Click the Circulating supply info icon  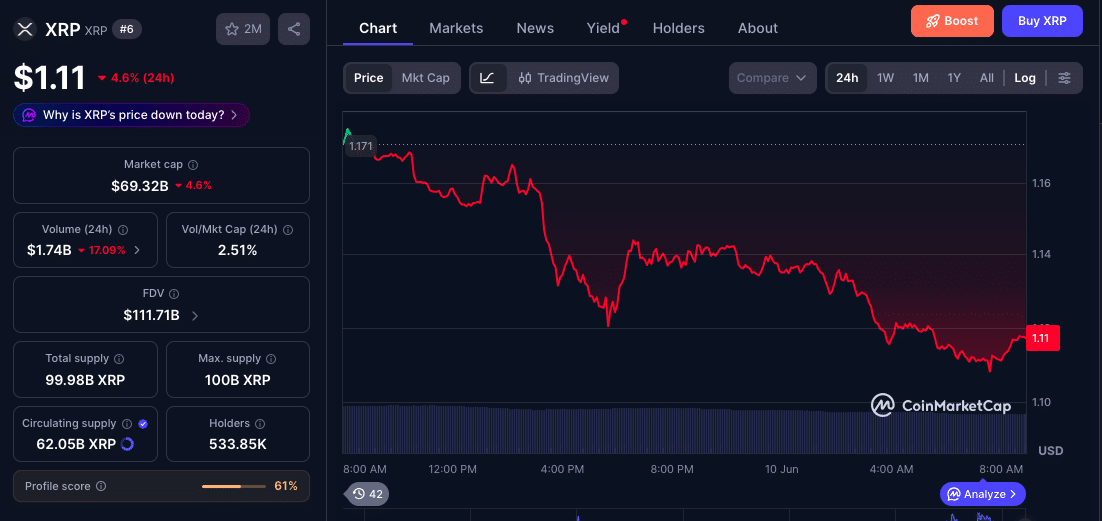(127, 424)
